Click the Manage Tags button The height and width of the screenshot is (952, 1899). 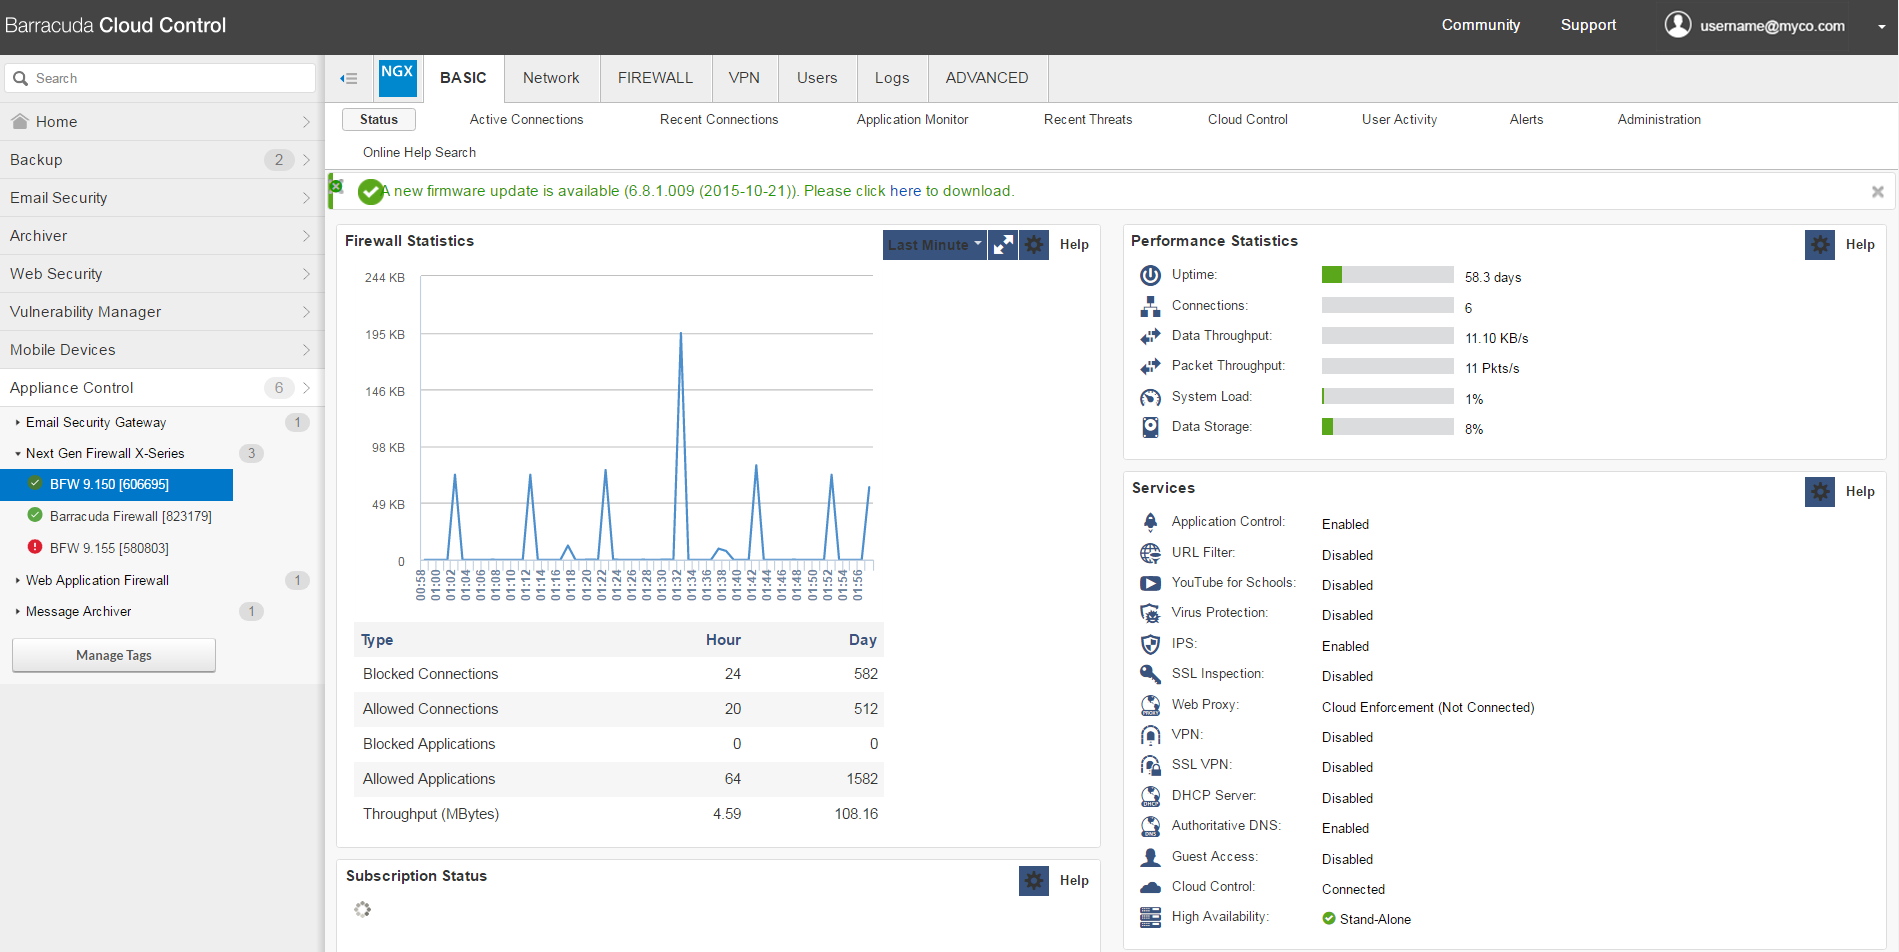pyautogui.click(x=114, y=655)
